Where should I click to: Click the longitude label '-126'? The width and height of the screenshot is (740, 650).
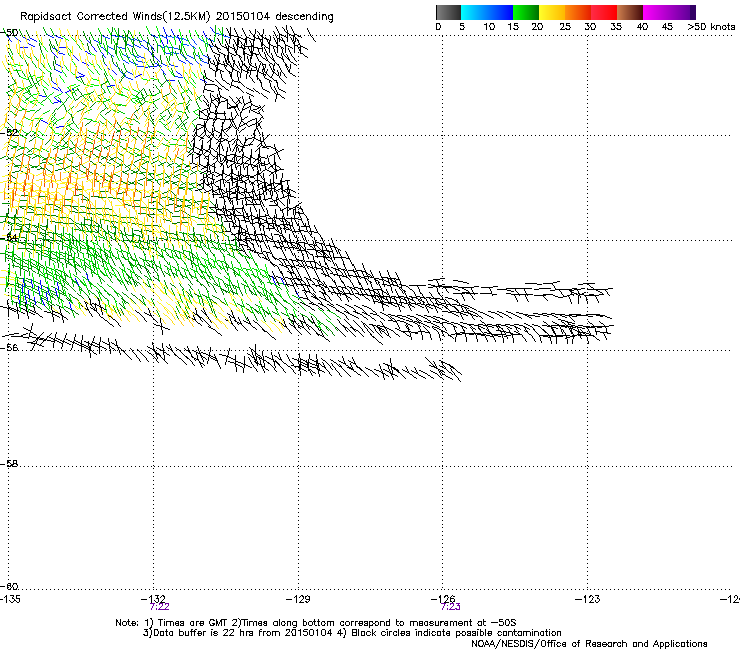point(443,599)
